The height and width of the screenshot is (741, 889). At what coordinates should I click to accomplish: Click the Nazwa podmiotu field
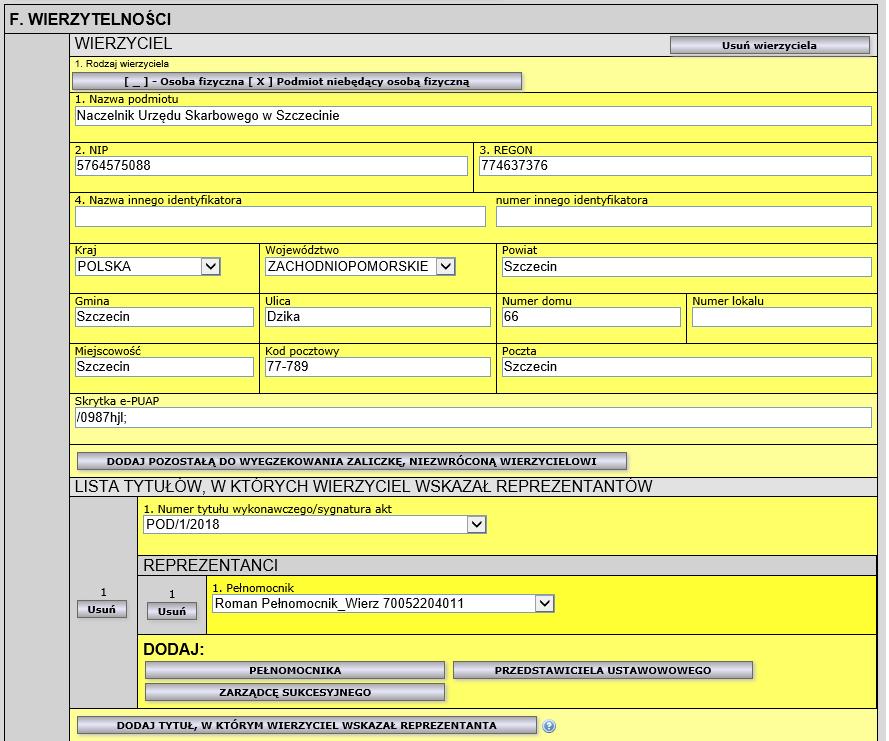(473, 116)
